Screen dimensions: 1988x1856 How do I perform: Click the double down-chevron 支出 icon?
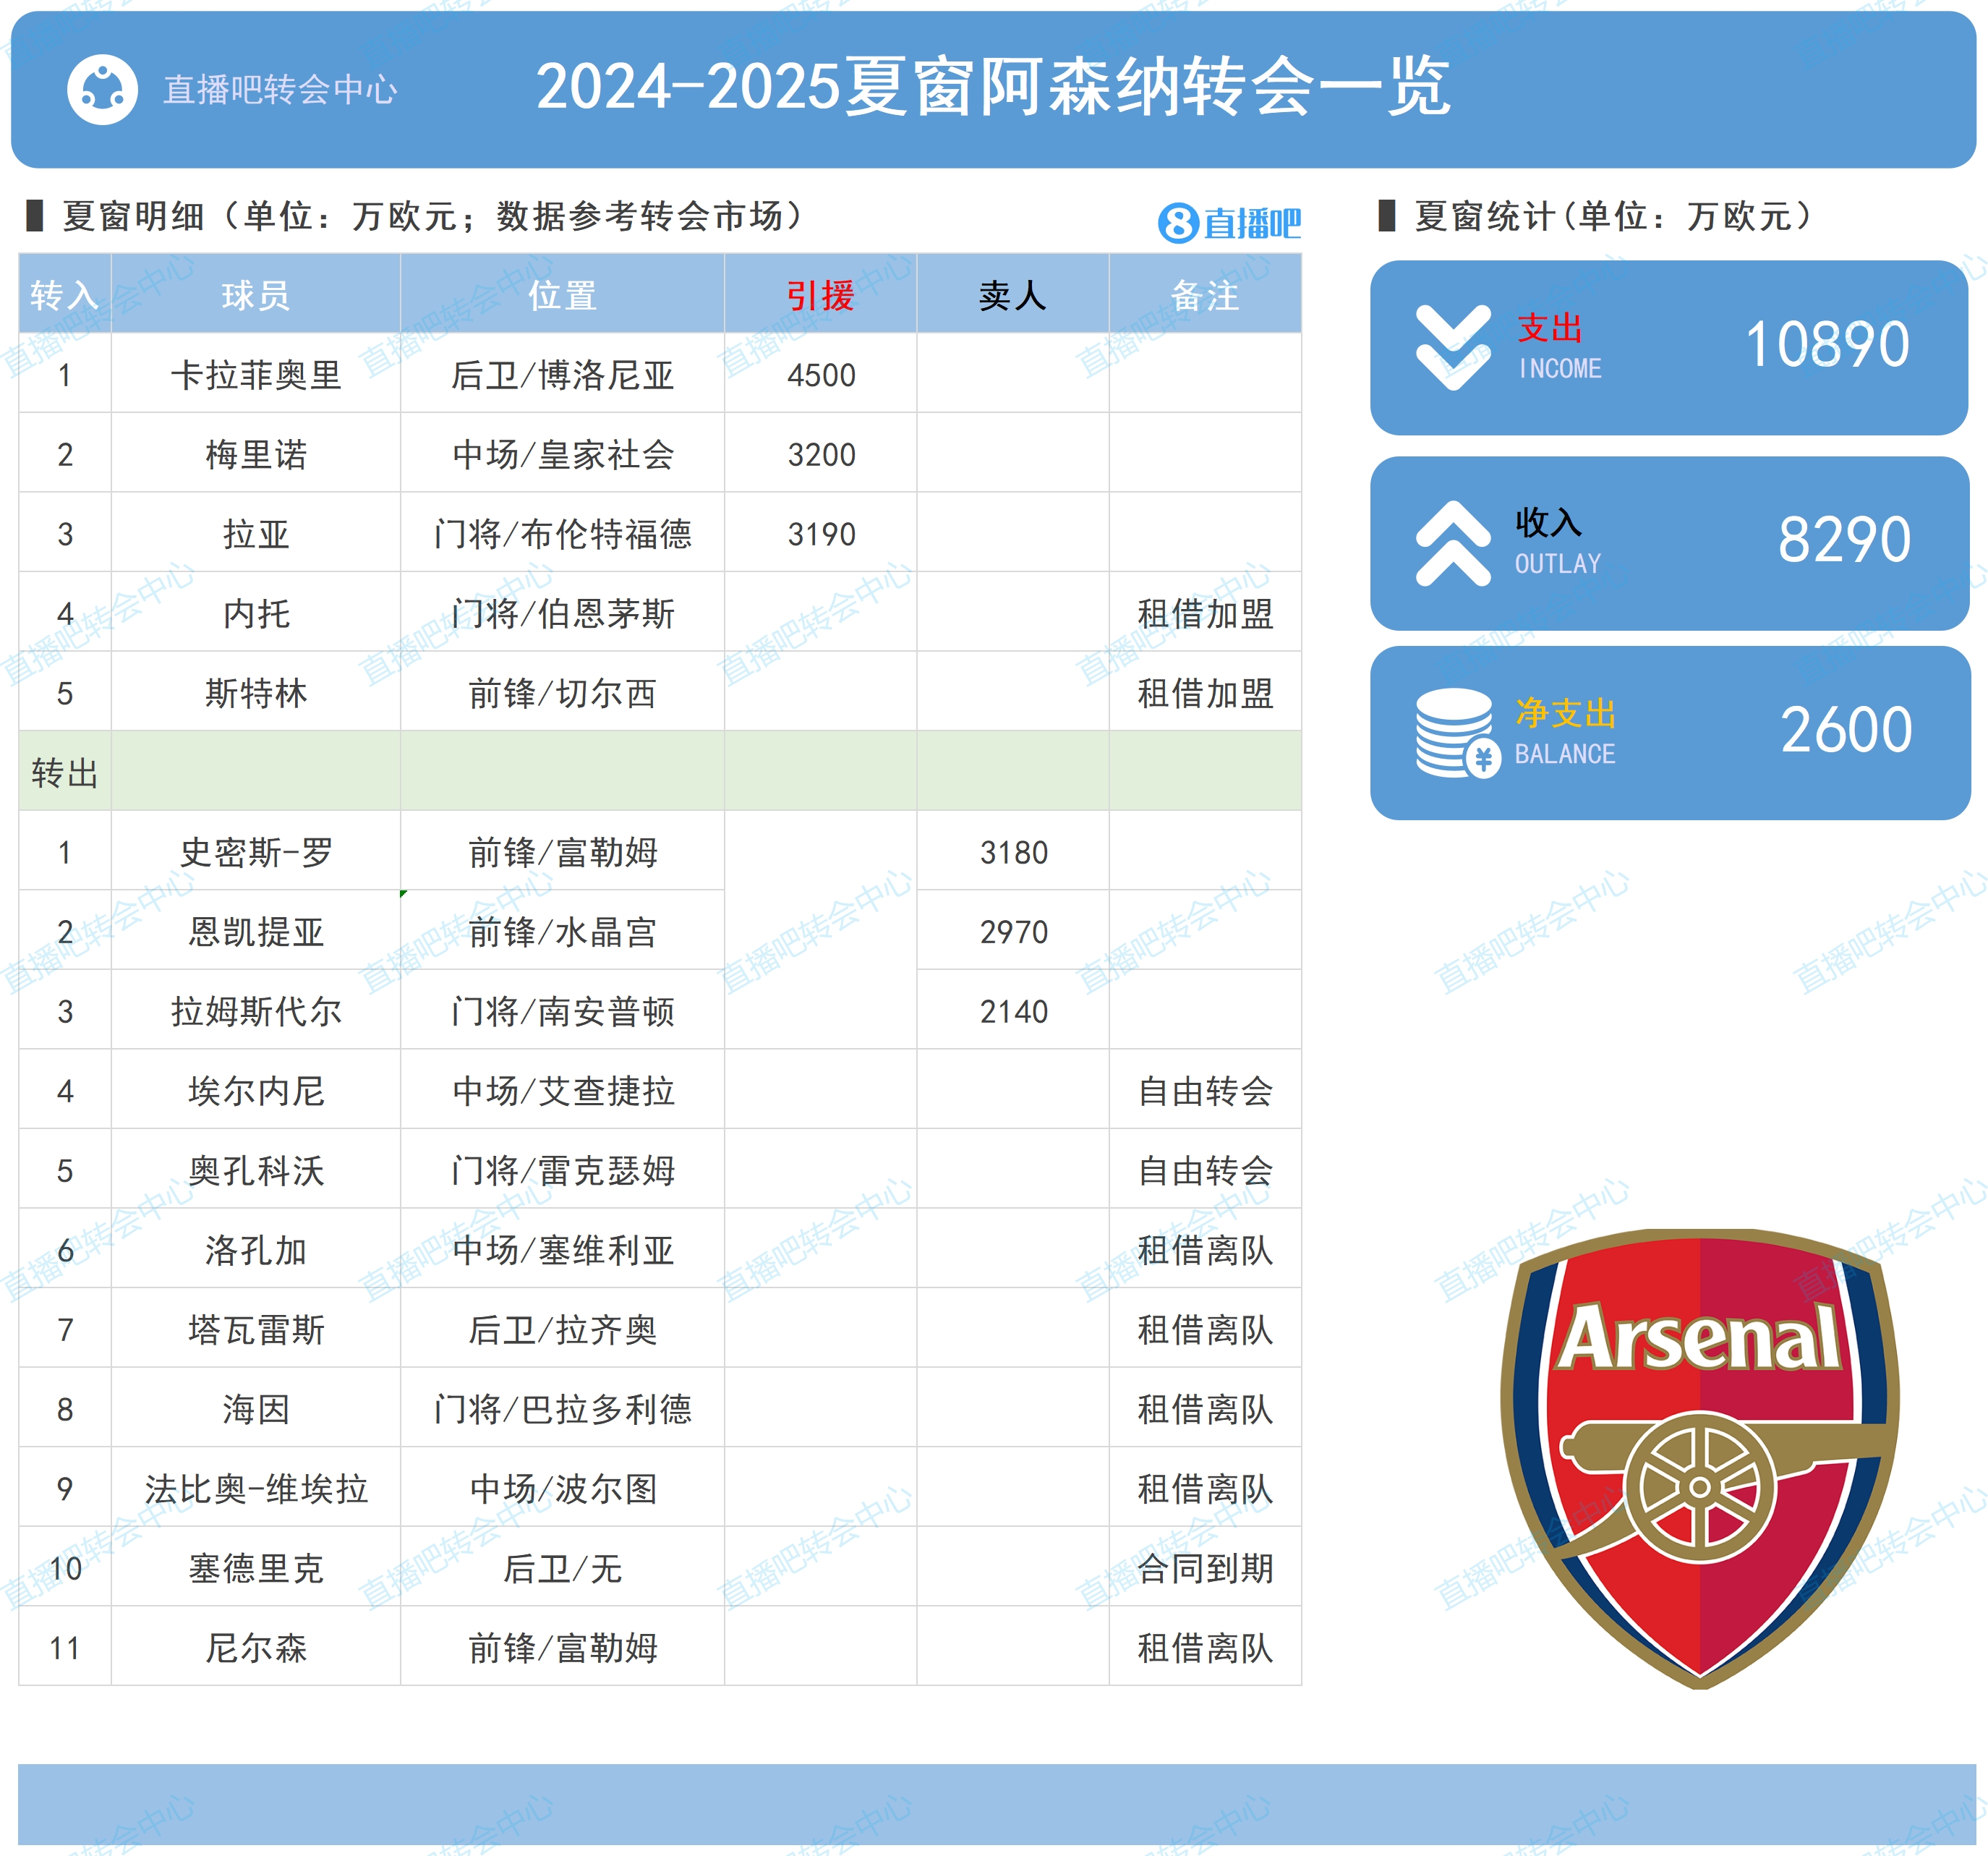[x=1453, y=347]
